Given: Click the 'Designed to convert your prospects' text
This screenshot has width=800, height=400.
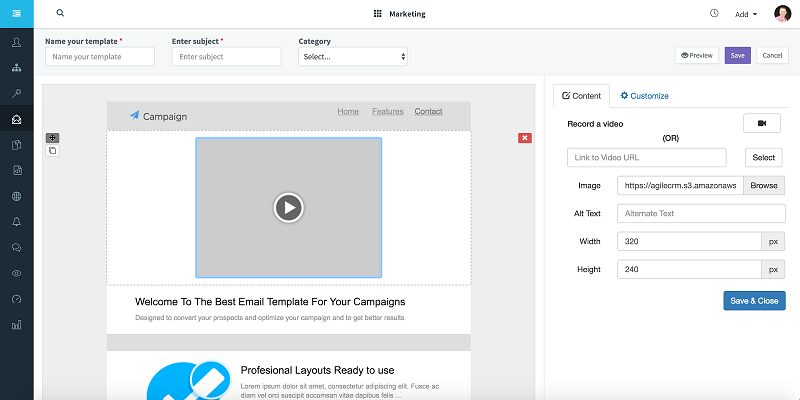Looking at the screenshot, I should 269,318.
